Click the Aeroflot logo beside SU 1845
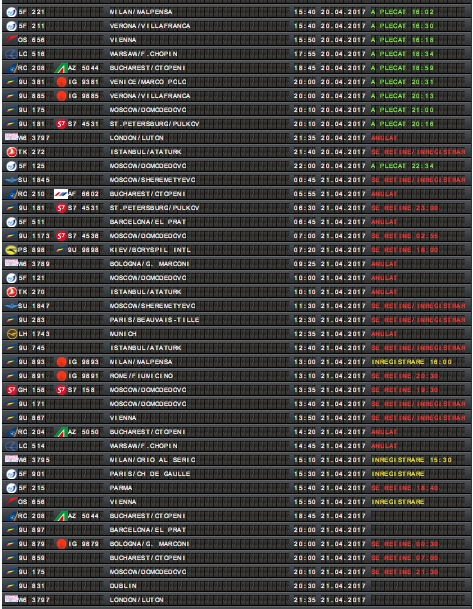Viewport: 473px width, 609px height. pyautogui.click(x=12, y=180)
